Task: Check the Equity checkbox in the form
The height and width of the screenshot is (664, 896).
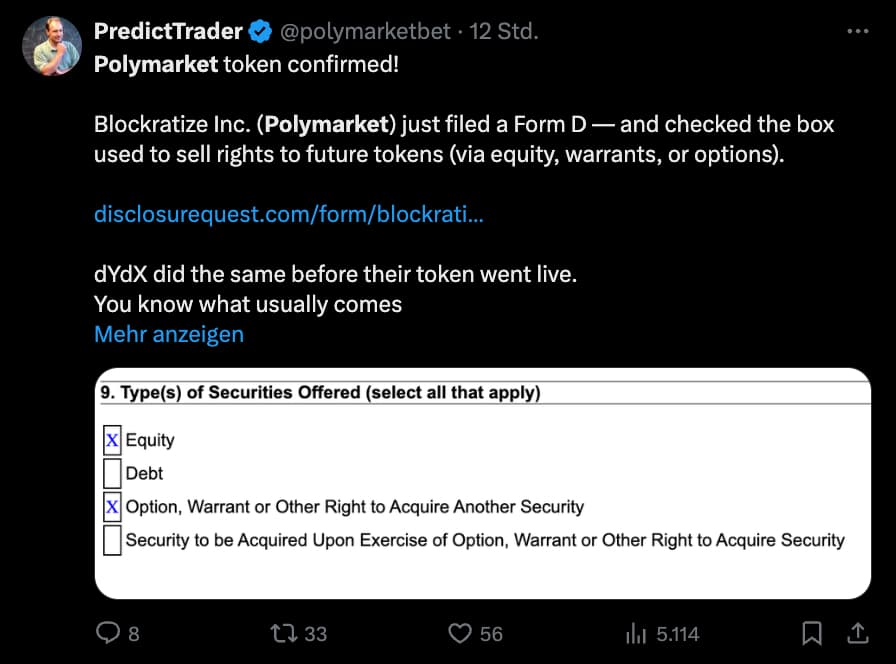Action: (x=110, y=440)
